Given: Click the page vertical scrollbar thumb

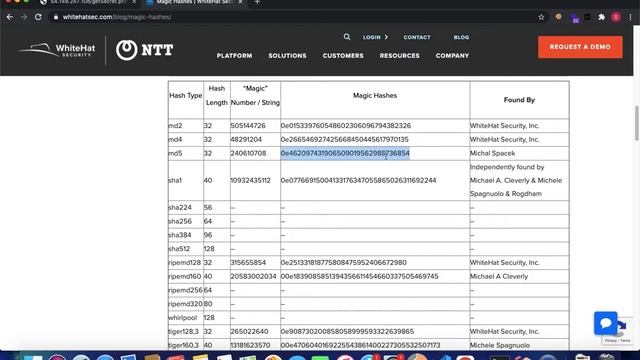Looking at the screenshot, I should [636, 123].
